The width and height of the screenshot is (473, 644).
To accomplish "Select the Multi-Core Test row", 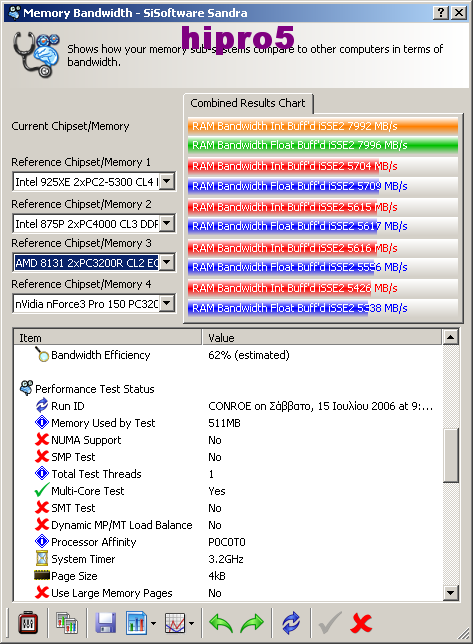I will click(x=228, y=491).
